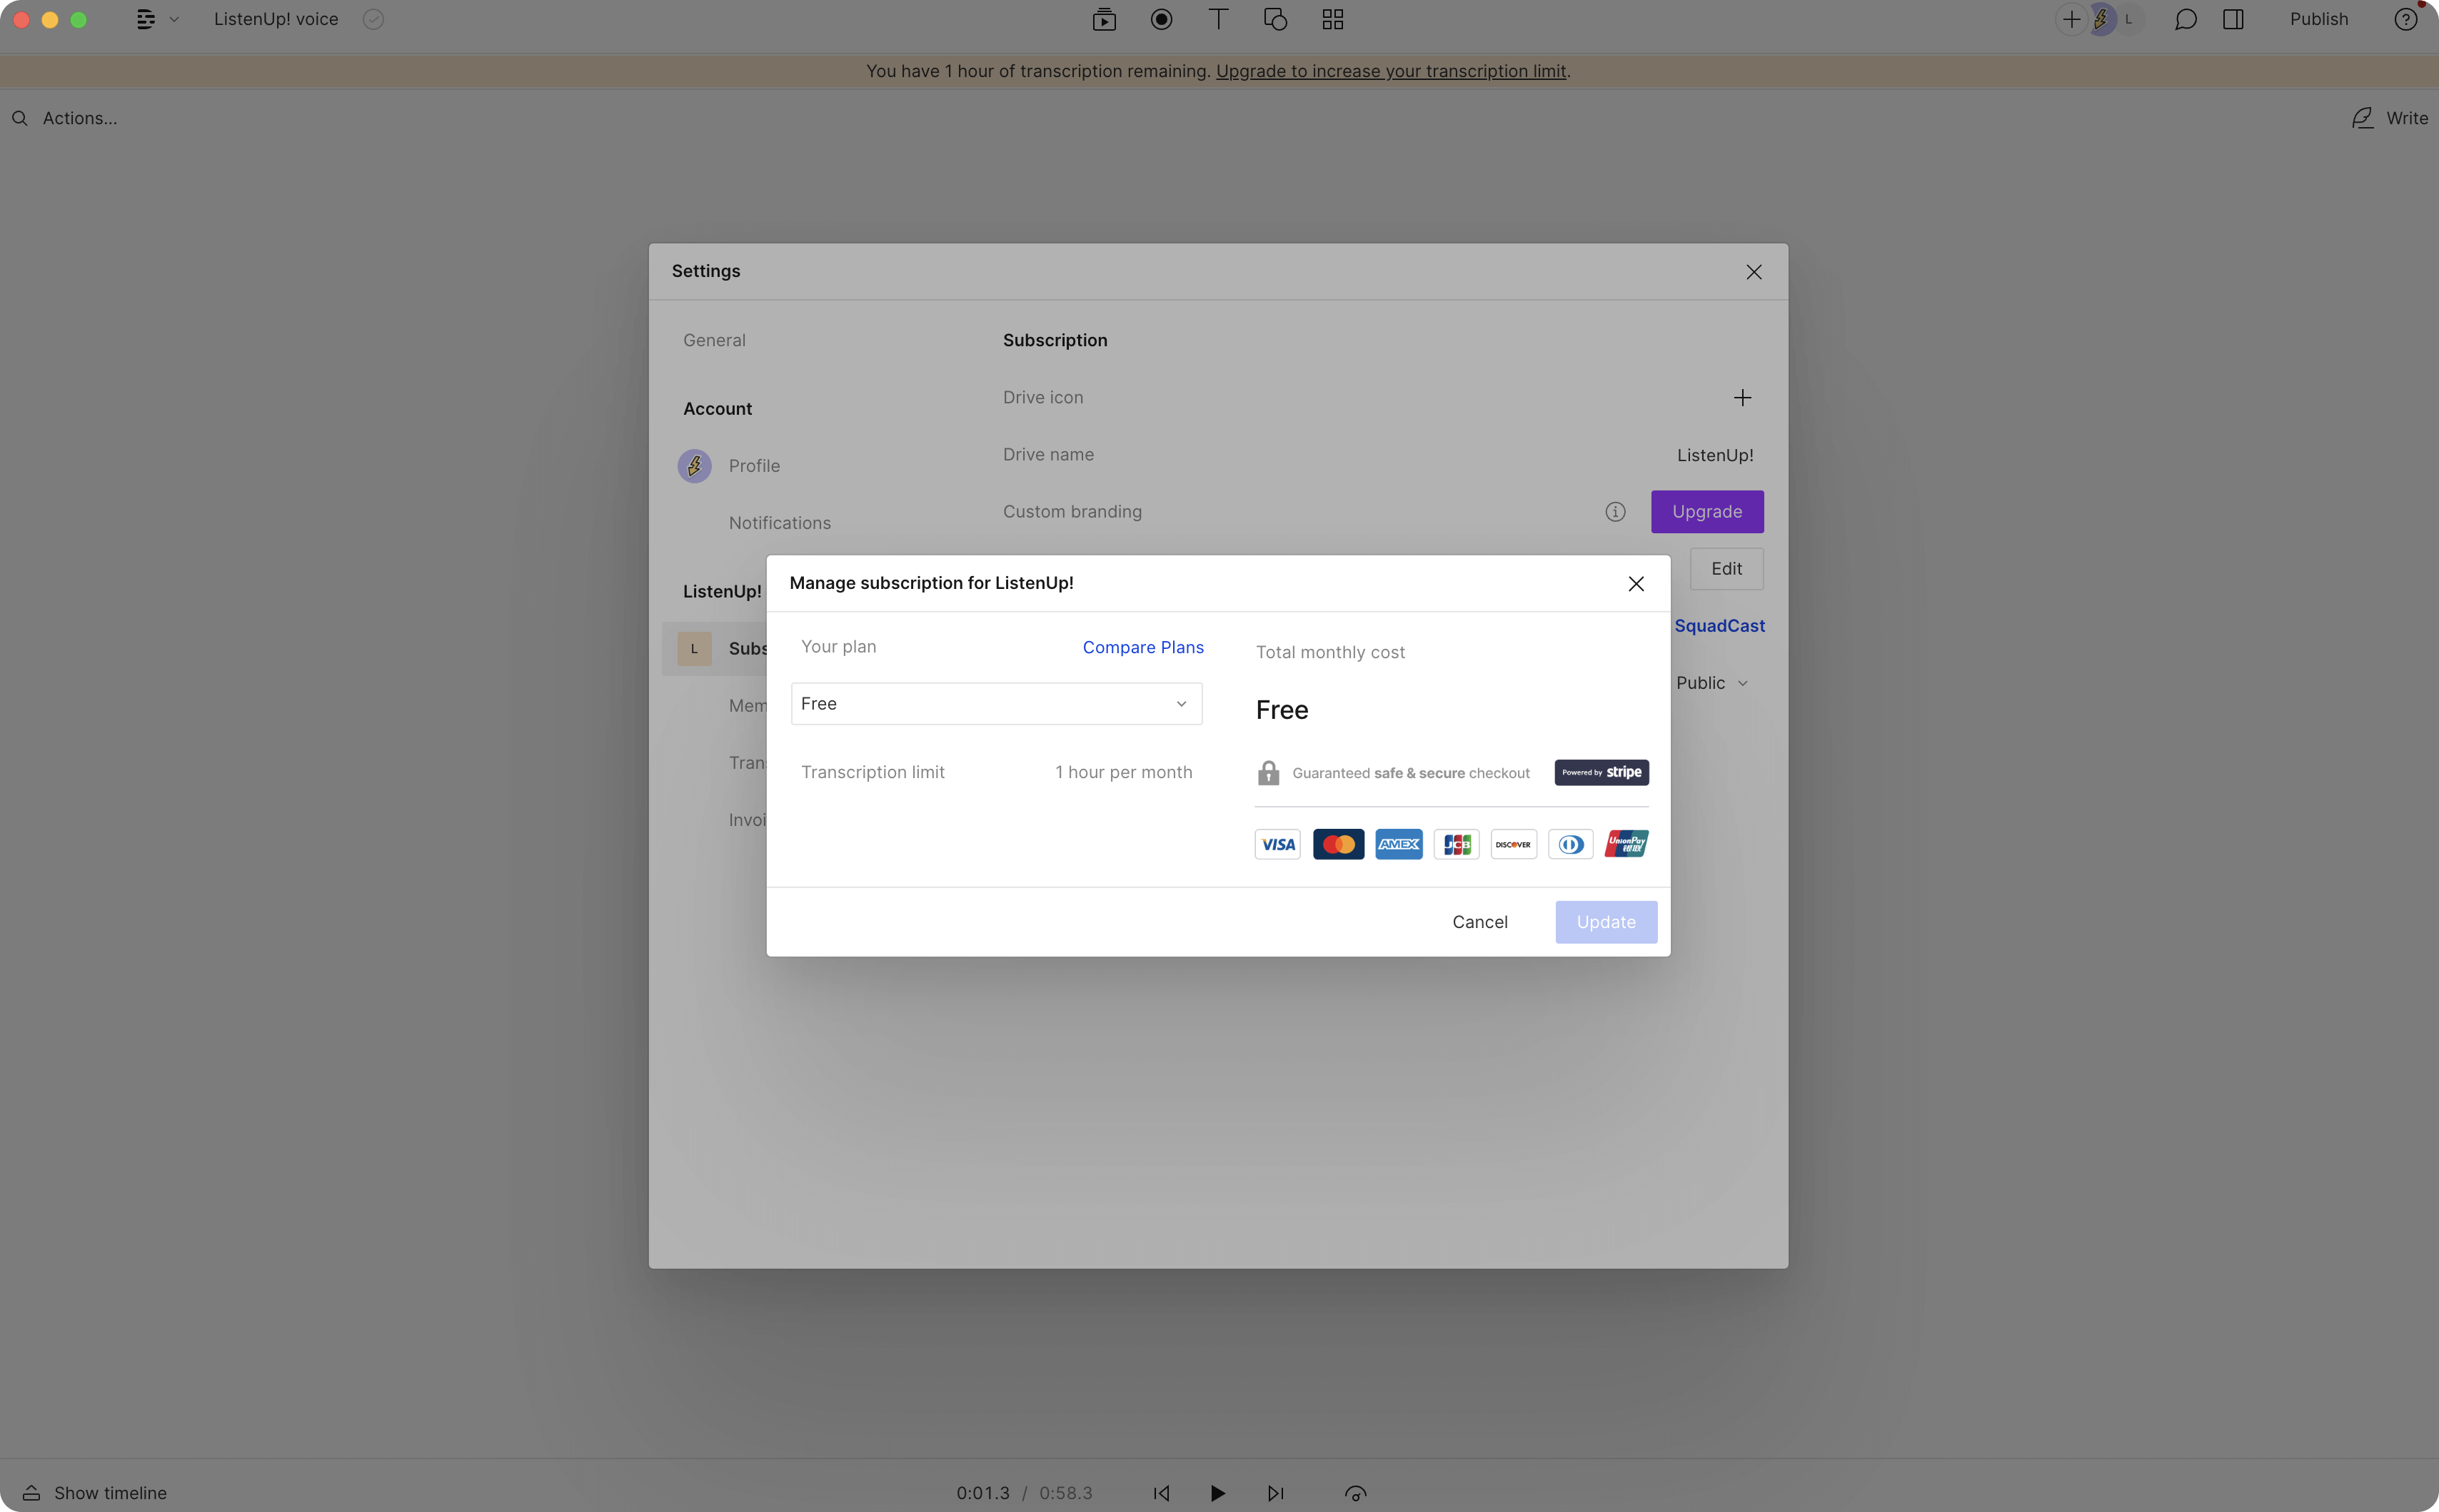Image resolution: width=2439 pixels, height=1512 pixels.
Task: Open Notifications settings item
Action: click(x=779, y=523)
